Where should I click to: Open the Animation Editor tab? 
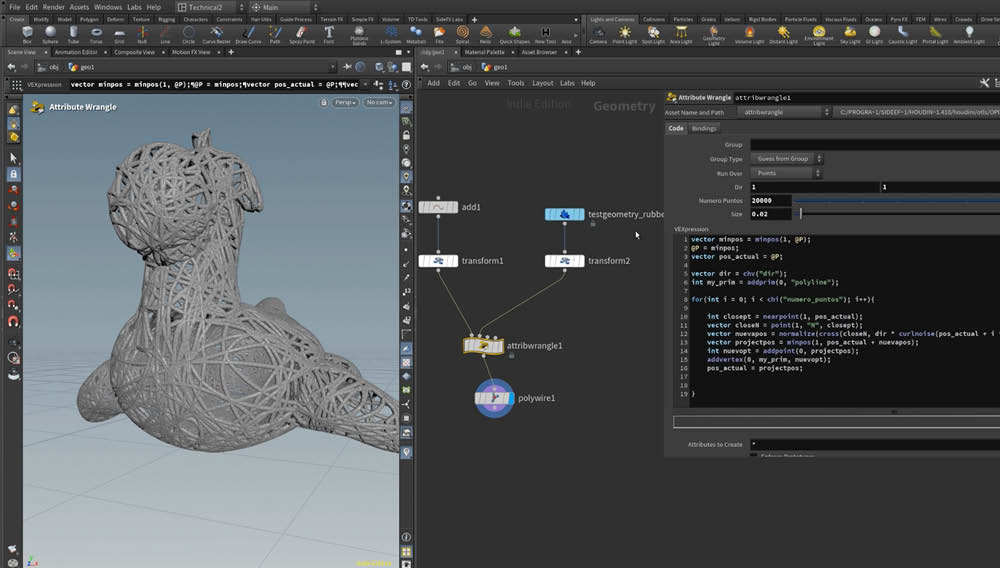coord(76,52)
